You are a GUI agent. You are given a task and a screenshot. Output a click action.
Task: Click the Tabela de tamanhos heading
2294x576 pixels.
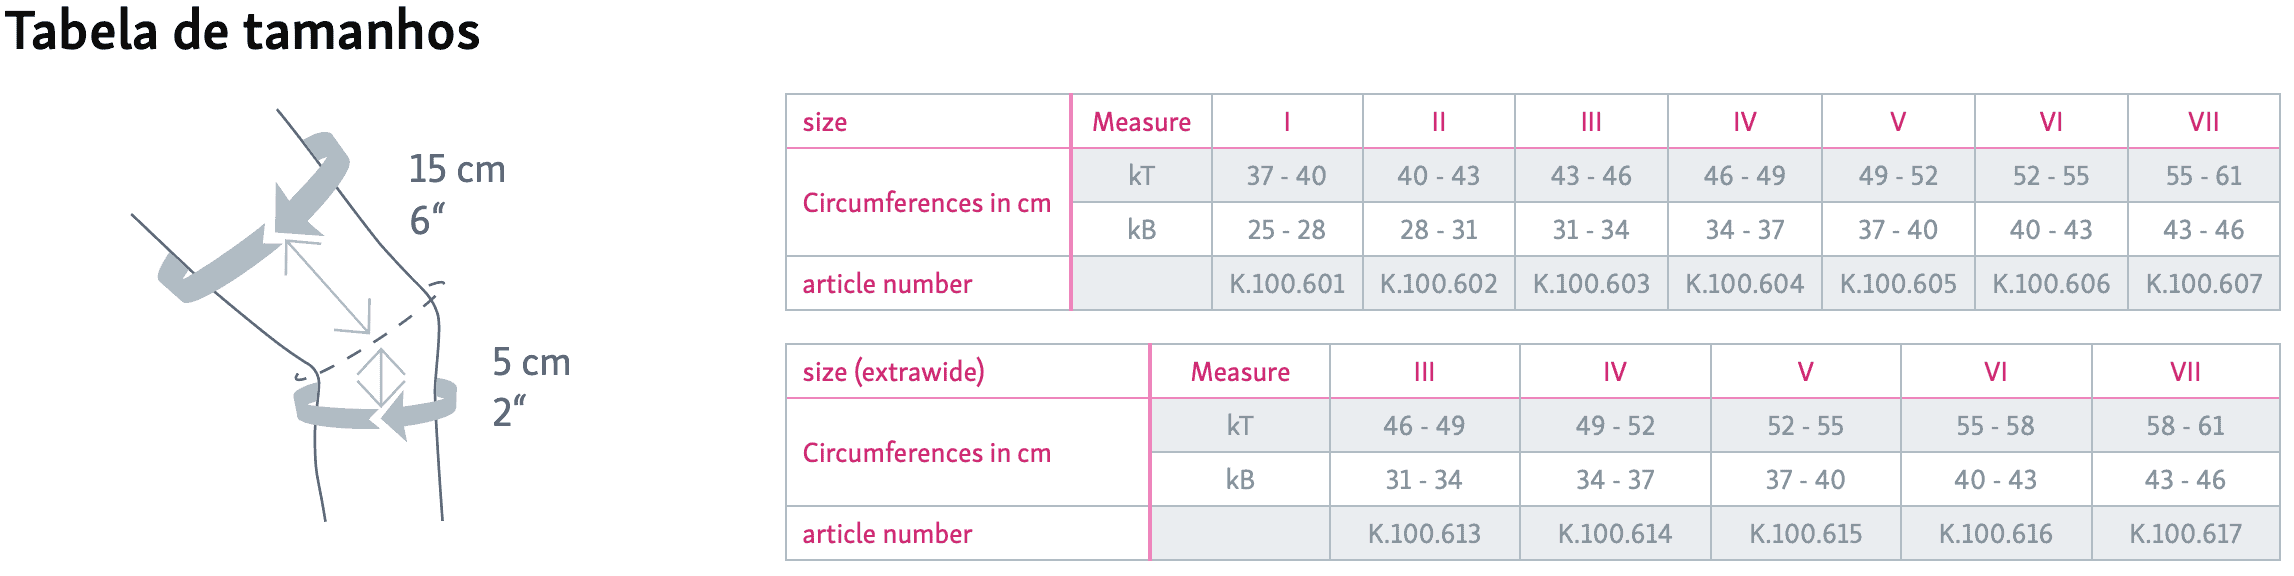coord(243,30)
